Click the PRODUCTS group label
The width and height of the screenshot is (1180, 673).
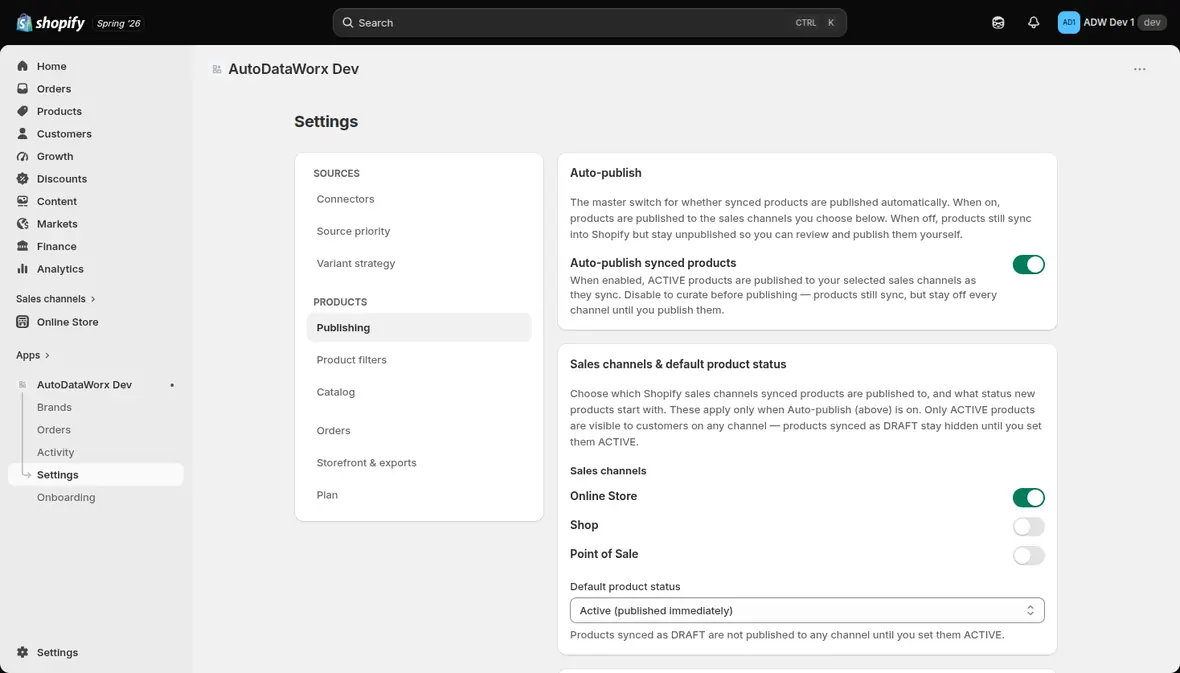(340, 302)
